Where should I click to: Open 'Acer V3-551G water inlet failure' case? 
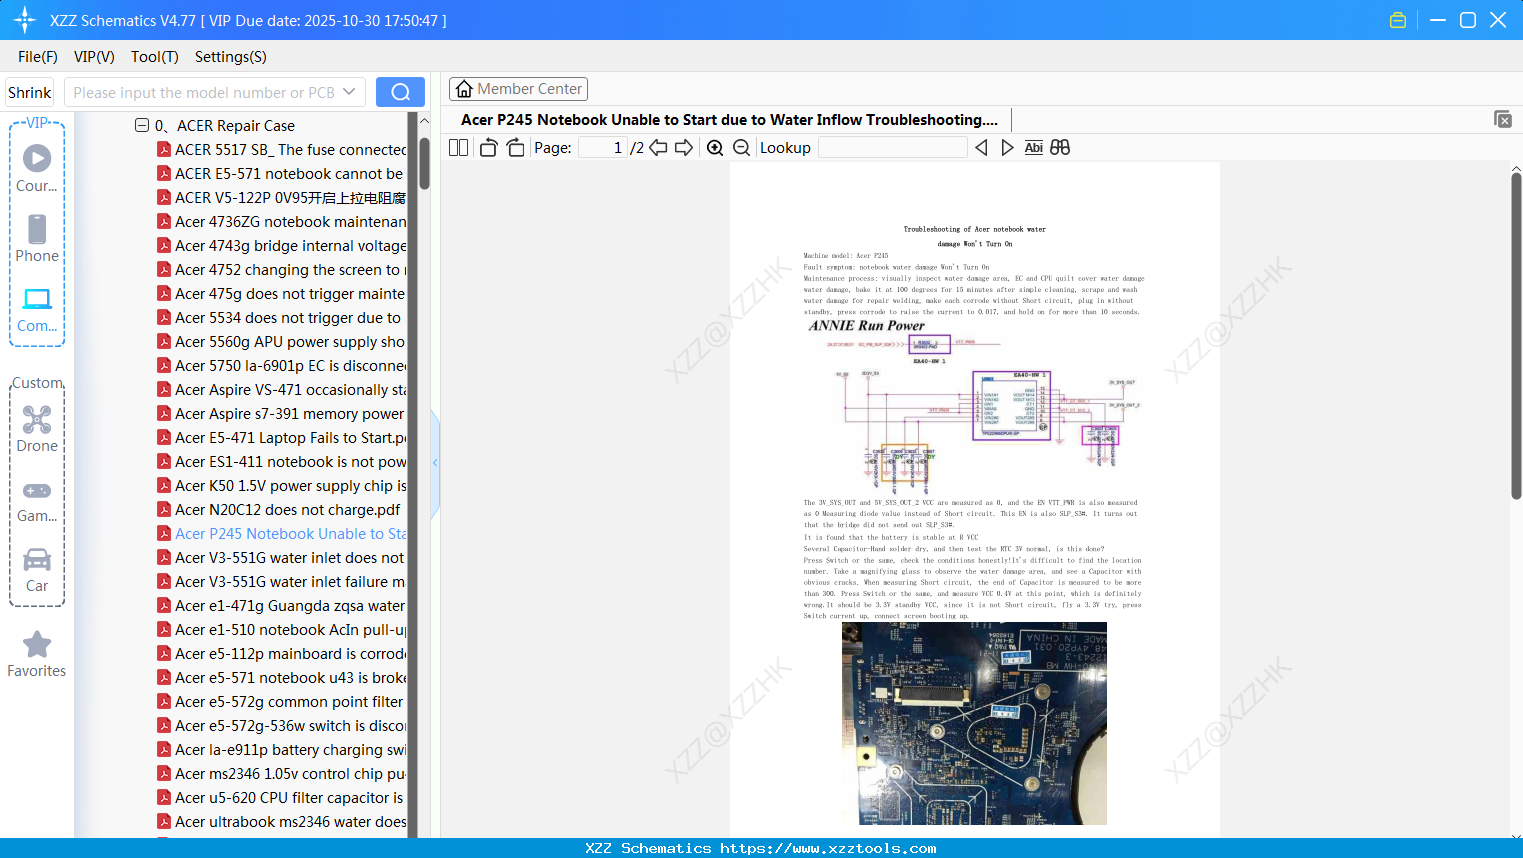282,582
